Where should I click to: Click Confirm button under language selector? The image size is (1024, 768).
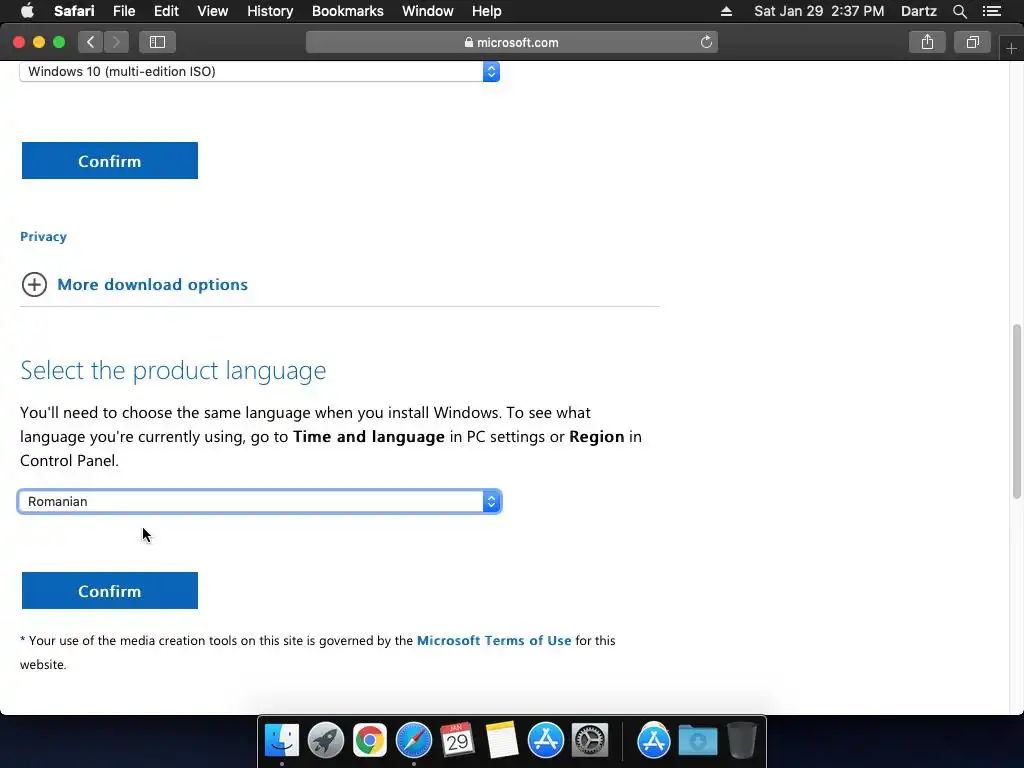pyautogui.click(x=110, y=591)
